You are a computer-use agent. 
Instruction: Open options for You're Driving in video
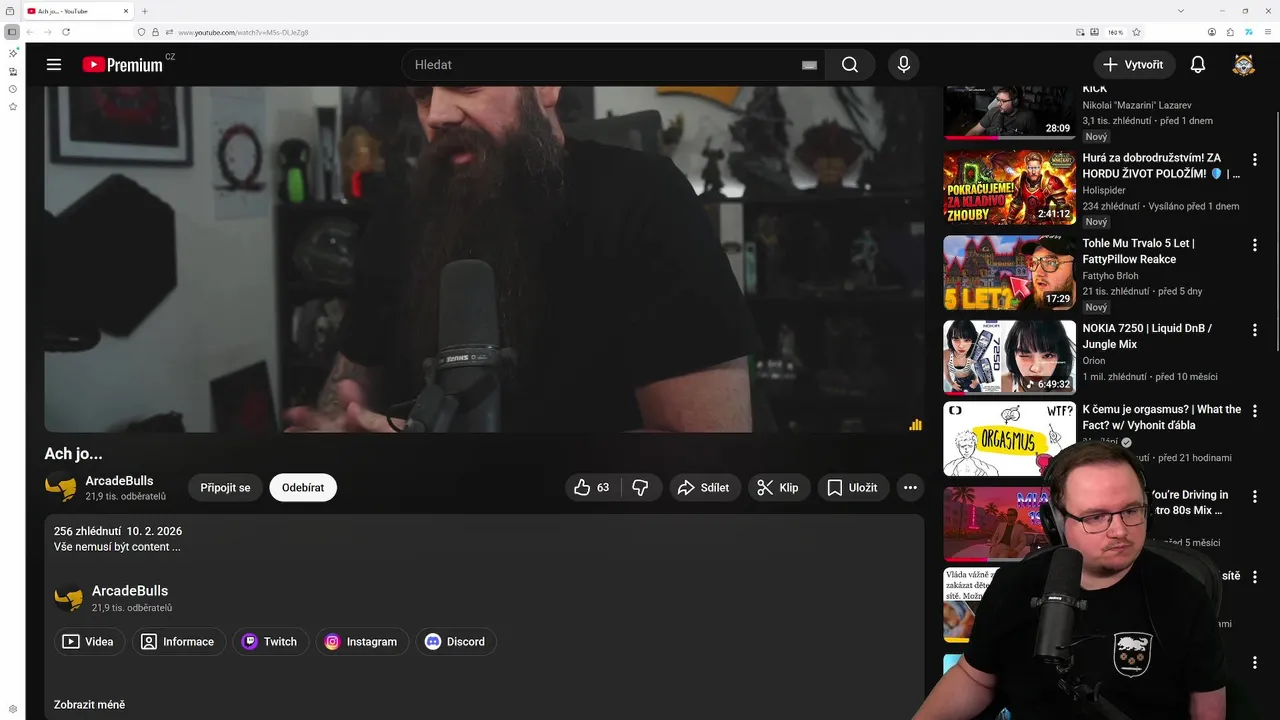click(1255, 496)
